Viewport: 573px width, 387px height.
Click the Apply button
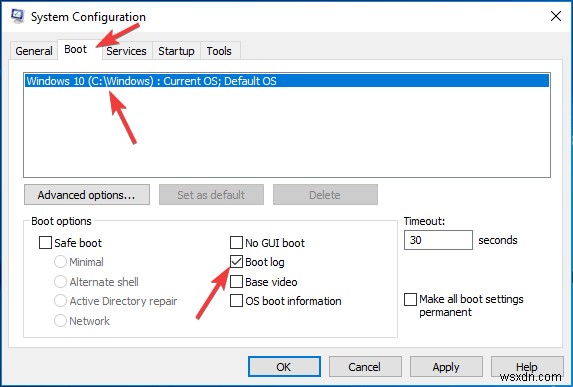click(446, 367)
